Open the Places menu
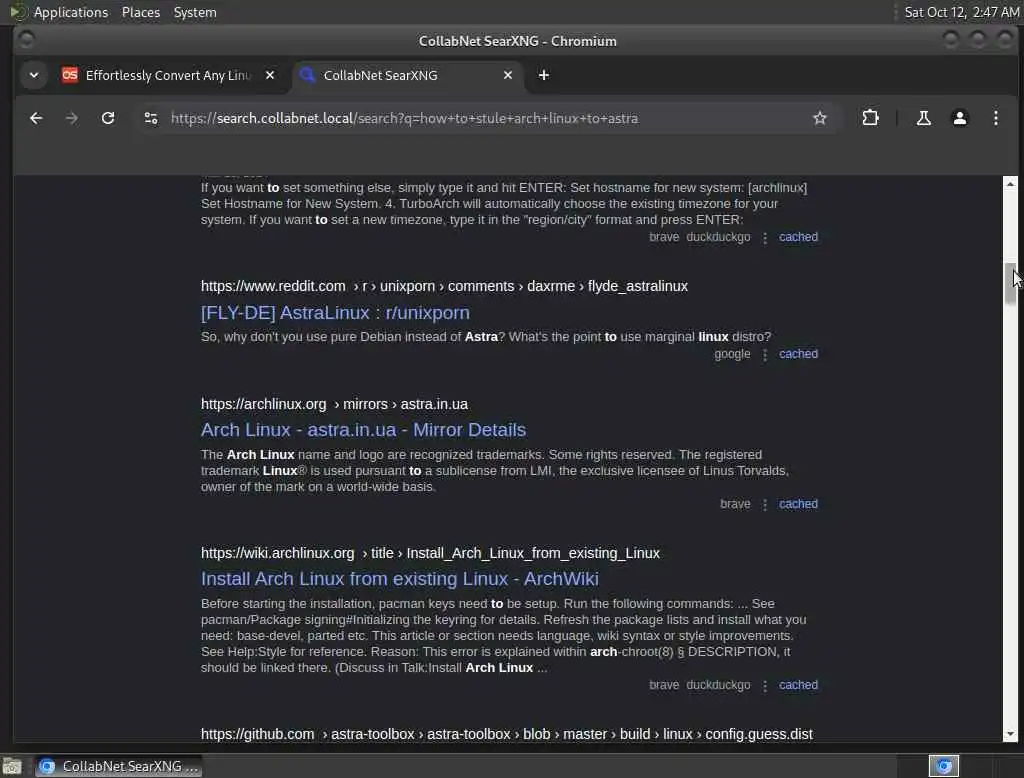 [x=141, y=12]
